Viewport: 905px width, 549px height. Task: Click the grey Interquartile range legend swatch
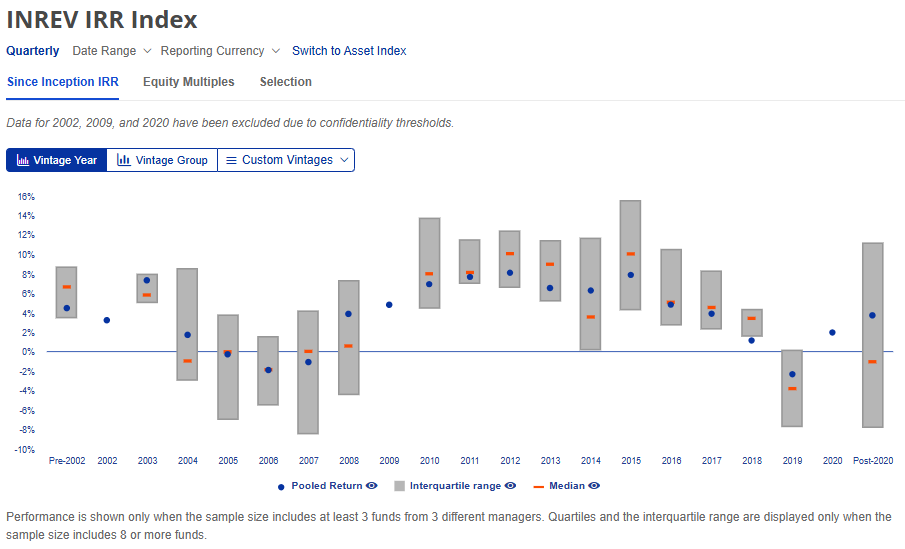[399, 486]
